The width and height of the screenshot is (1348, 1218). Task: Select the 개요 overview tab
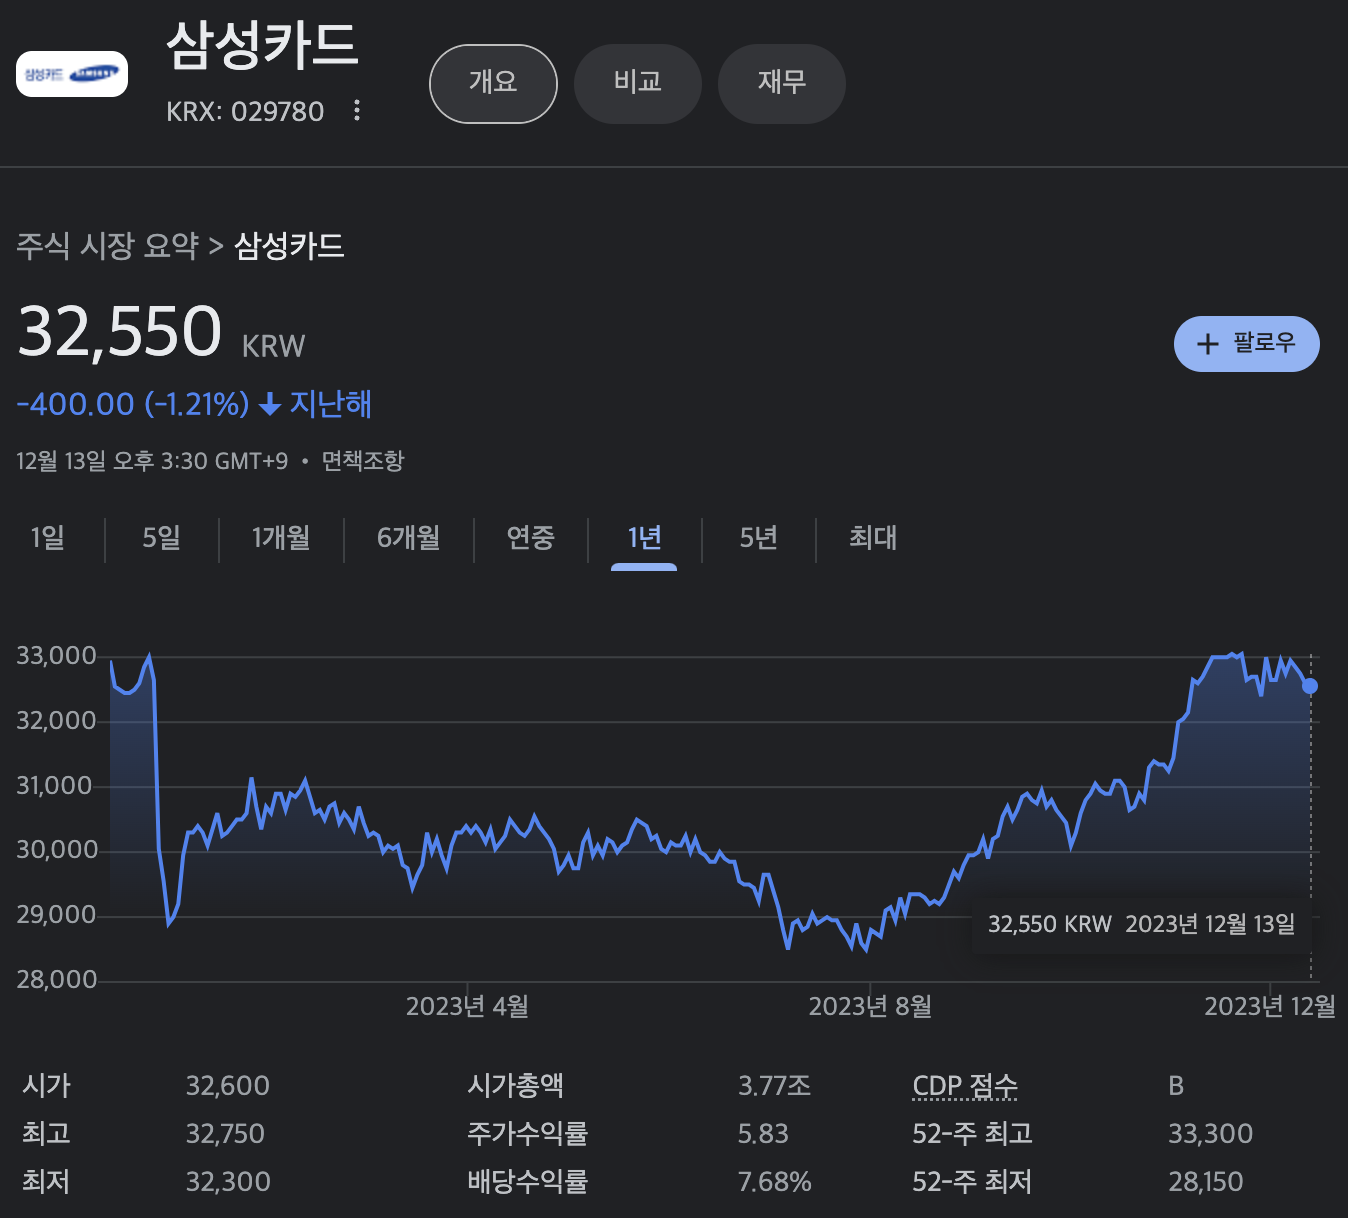tap(493, 84)
